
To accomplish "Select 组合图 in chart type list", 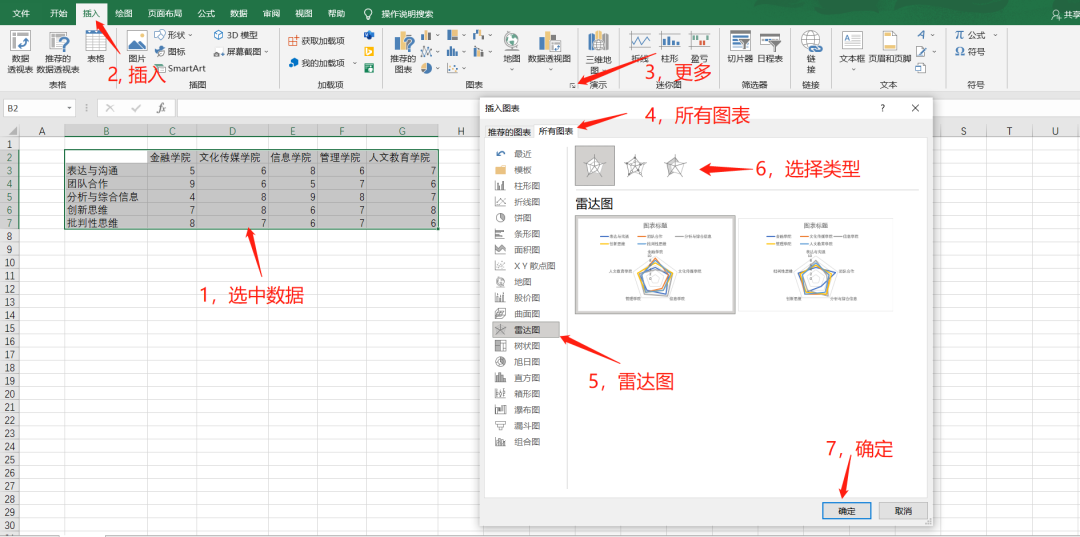I will (x=527, y=442).
